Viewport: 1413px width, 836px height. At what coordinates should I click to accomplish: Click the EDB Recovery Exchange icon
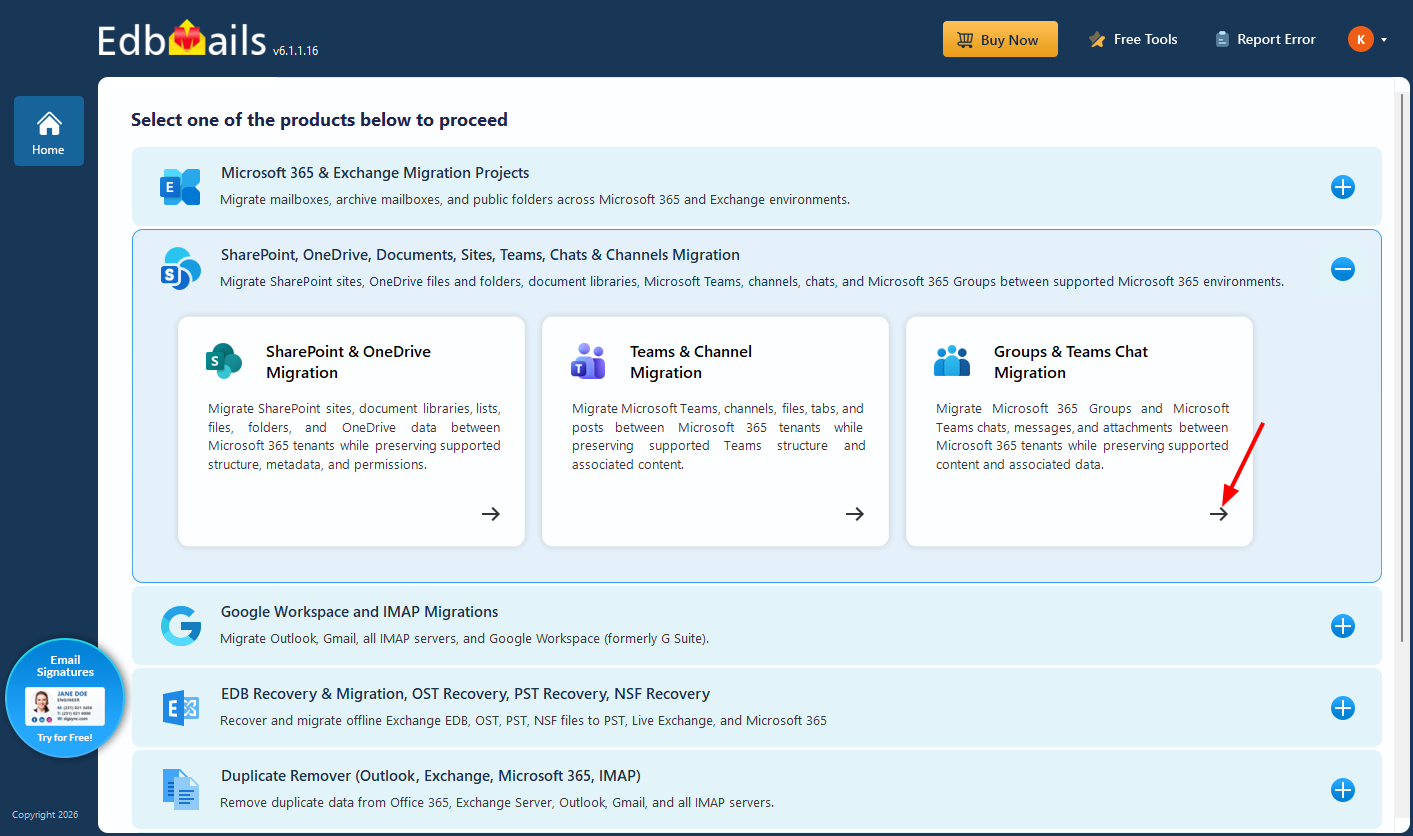pyautogui.click(x=180, y=708)
